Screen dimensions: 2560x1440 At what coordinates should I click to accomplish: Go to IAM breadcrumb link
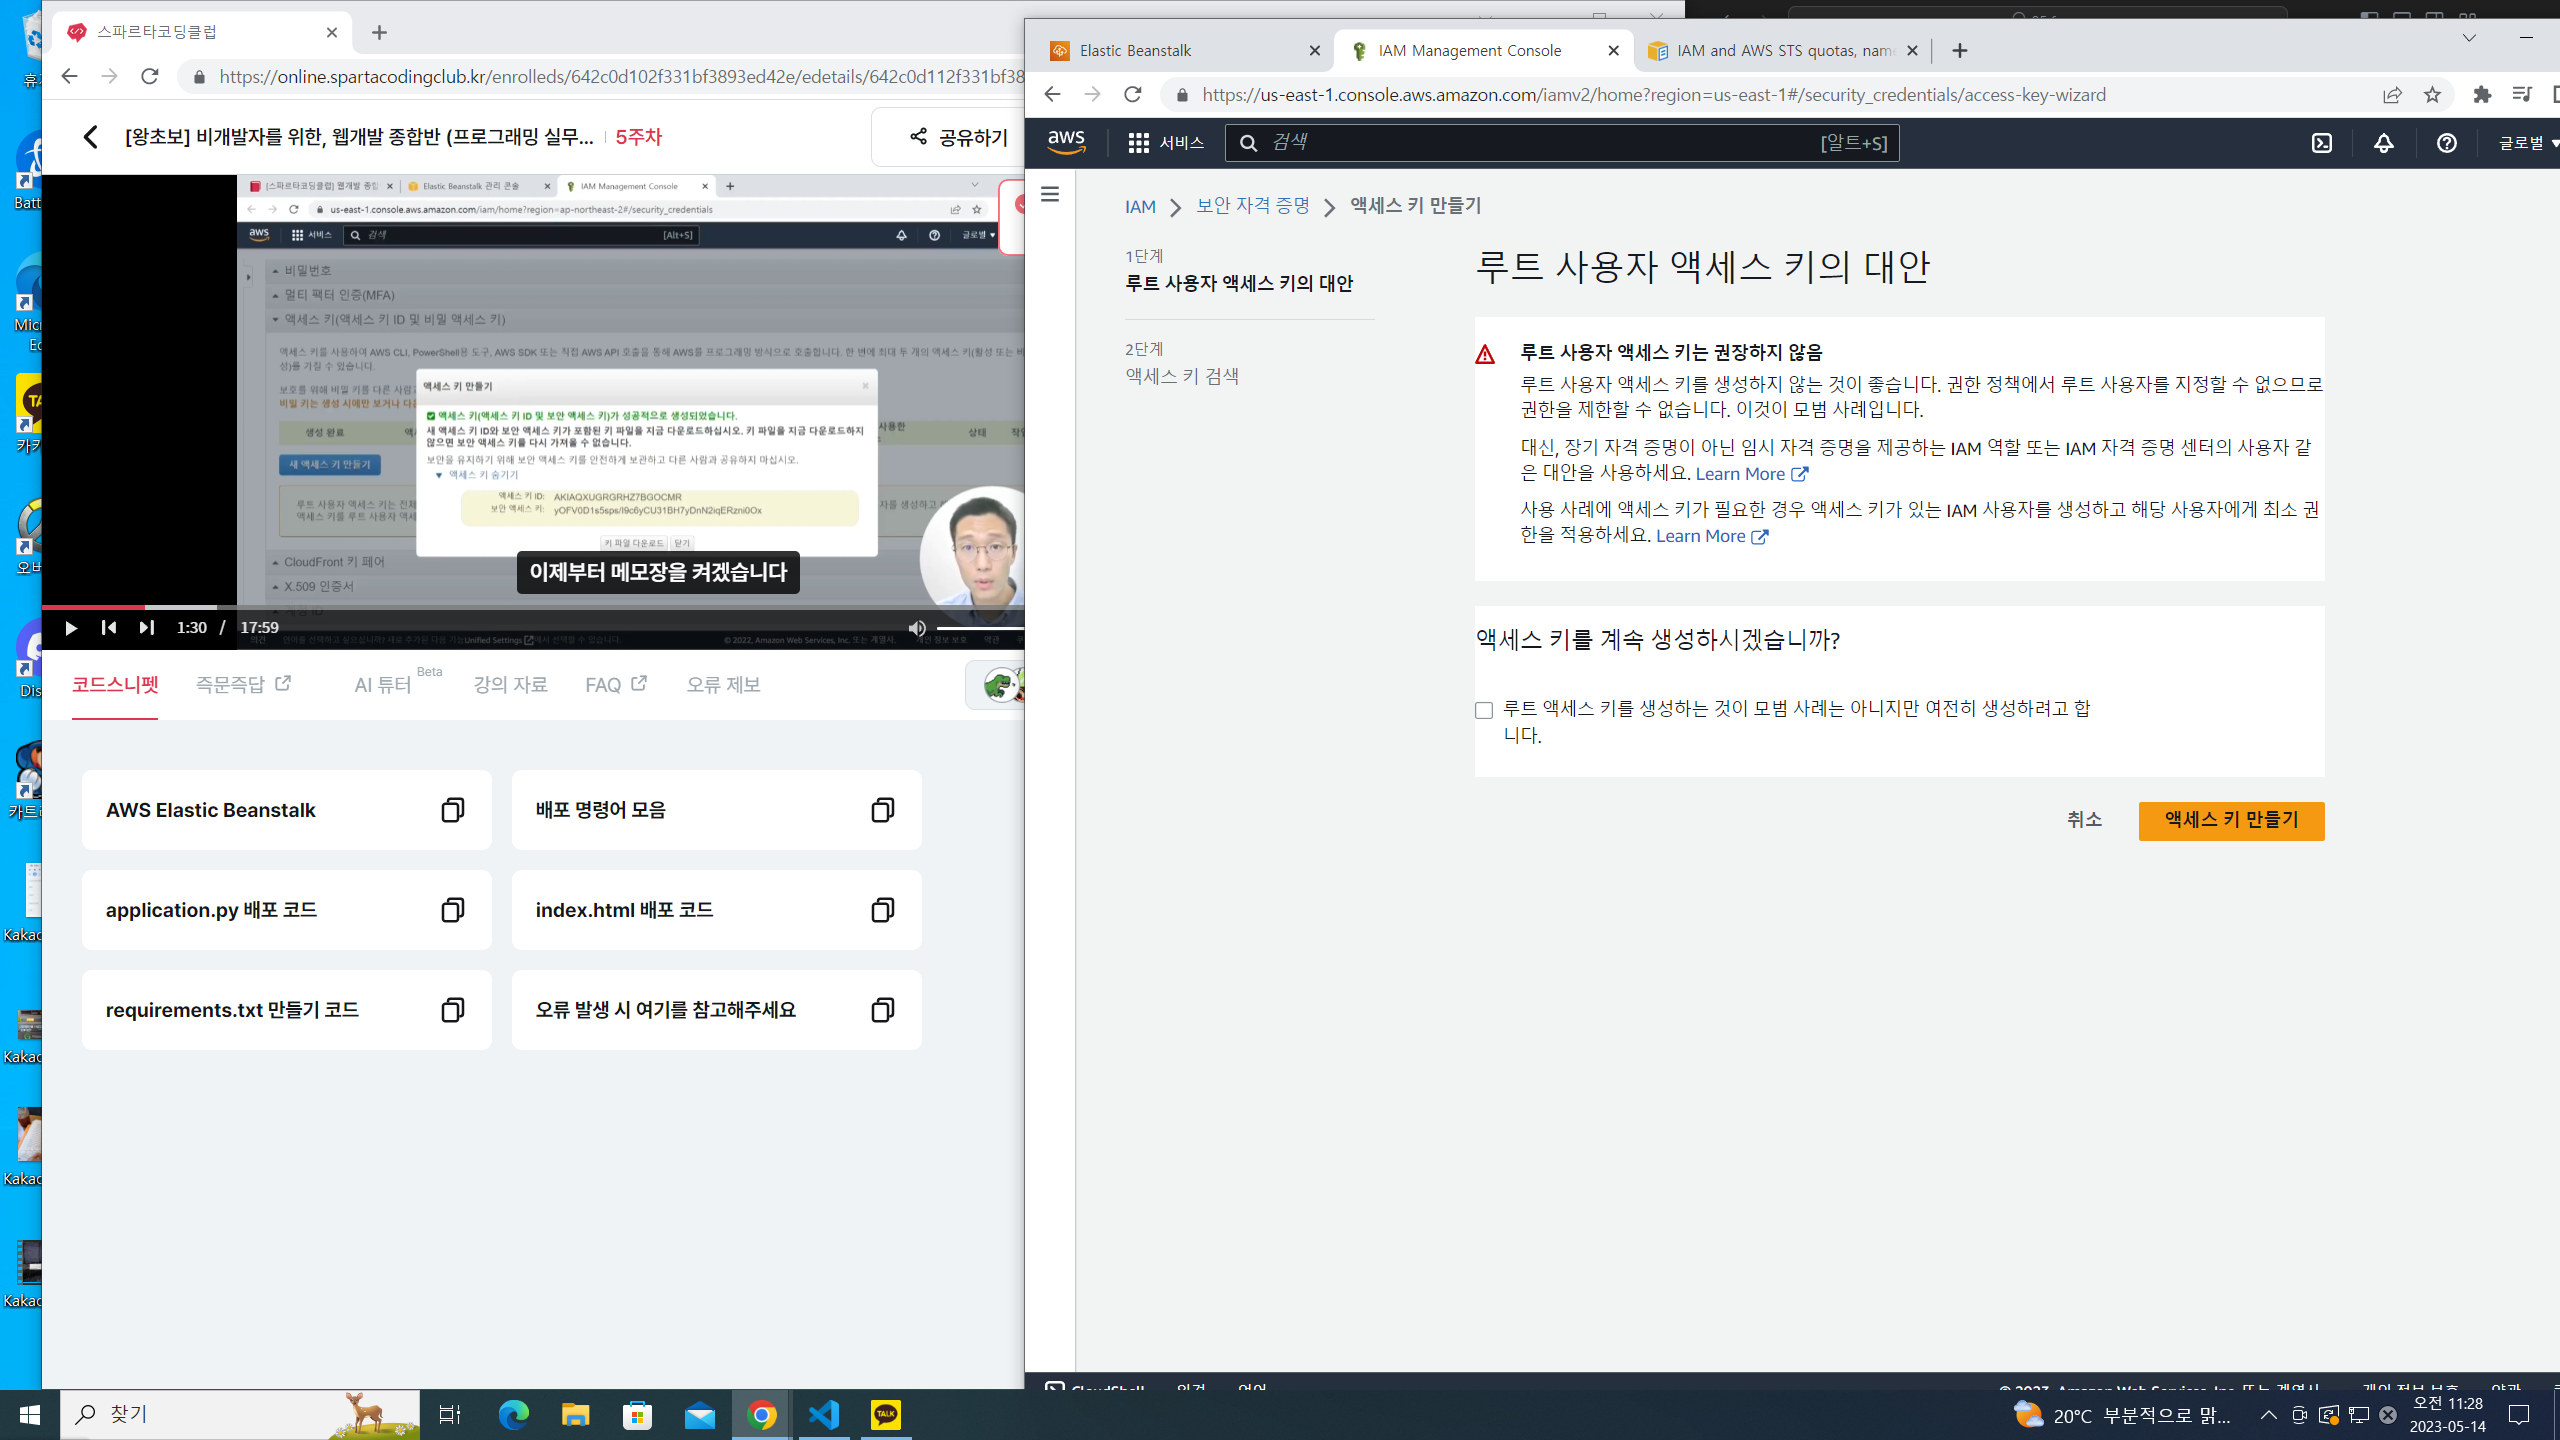coord(1140,206)
